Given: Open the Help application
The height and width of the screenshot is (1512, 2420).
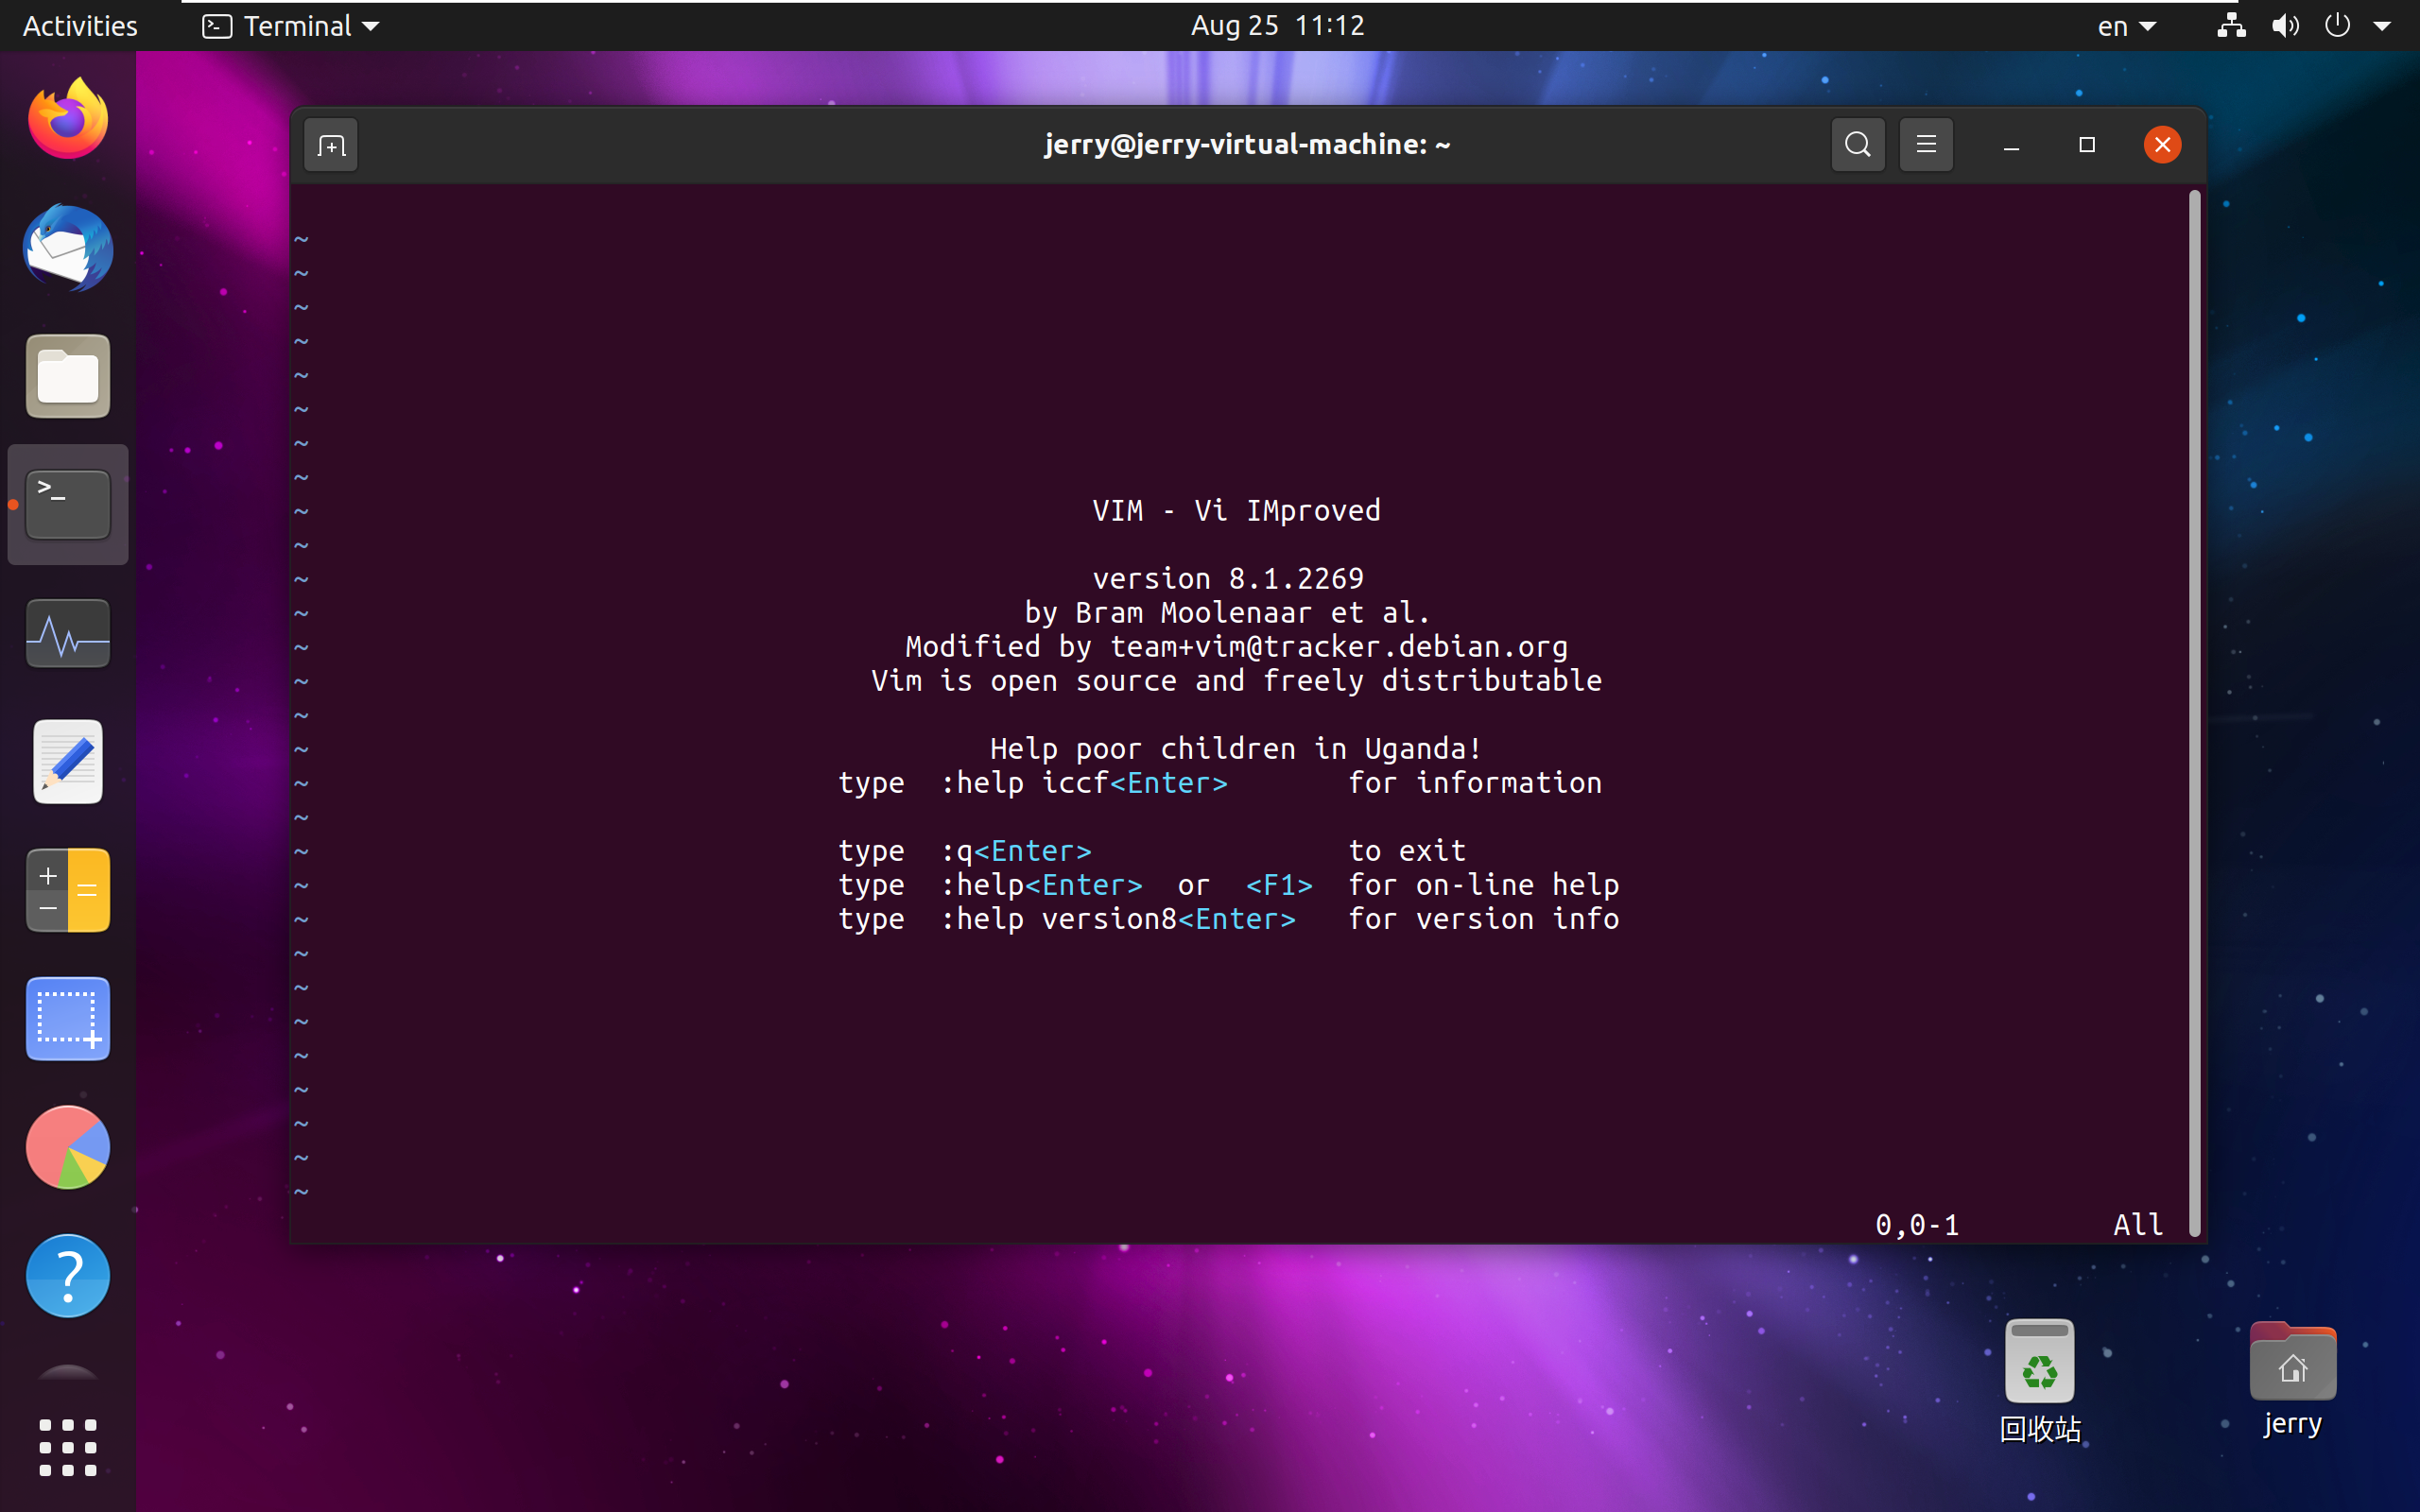Looking at the screenshot, I should click(x=68, y=1275).
